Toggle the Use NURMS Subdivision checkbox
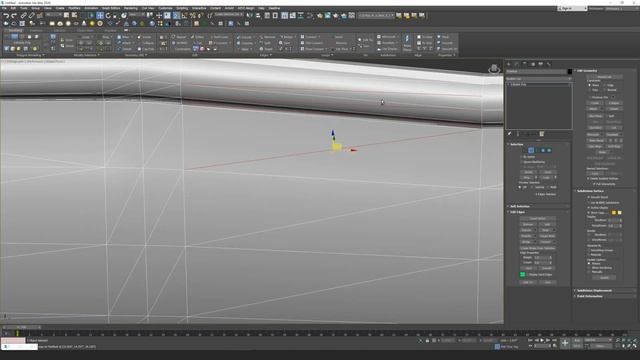This screenshot has width=640, height=360. (589, 202)
